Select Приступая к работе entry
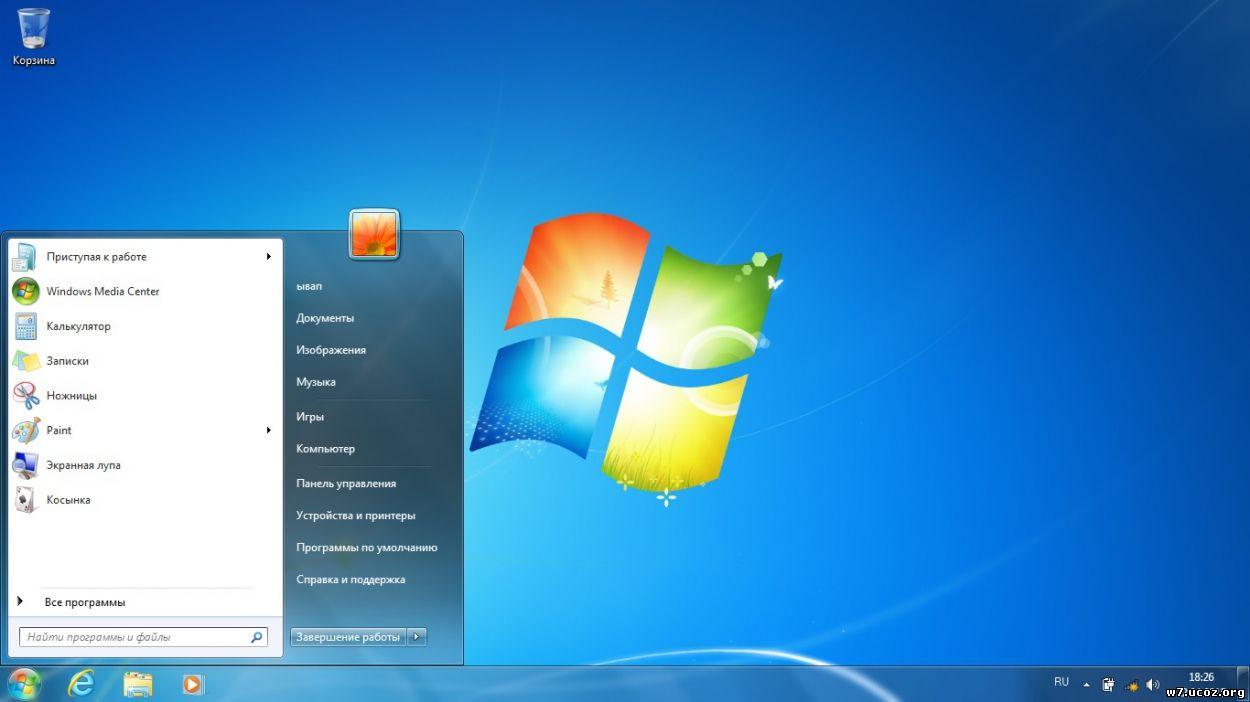1250x702 pixels. click(x=96, y=256)
